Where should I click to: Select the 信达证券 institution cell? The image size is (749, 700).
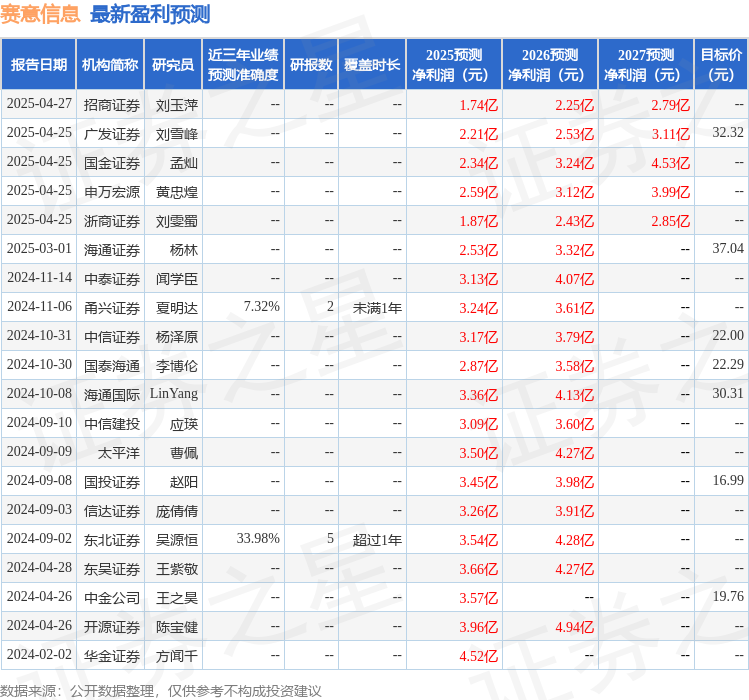pyautogui.click(x=112, y=511)
